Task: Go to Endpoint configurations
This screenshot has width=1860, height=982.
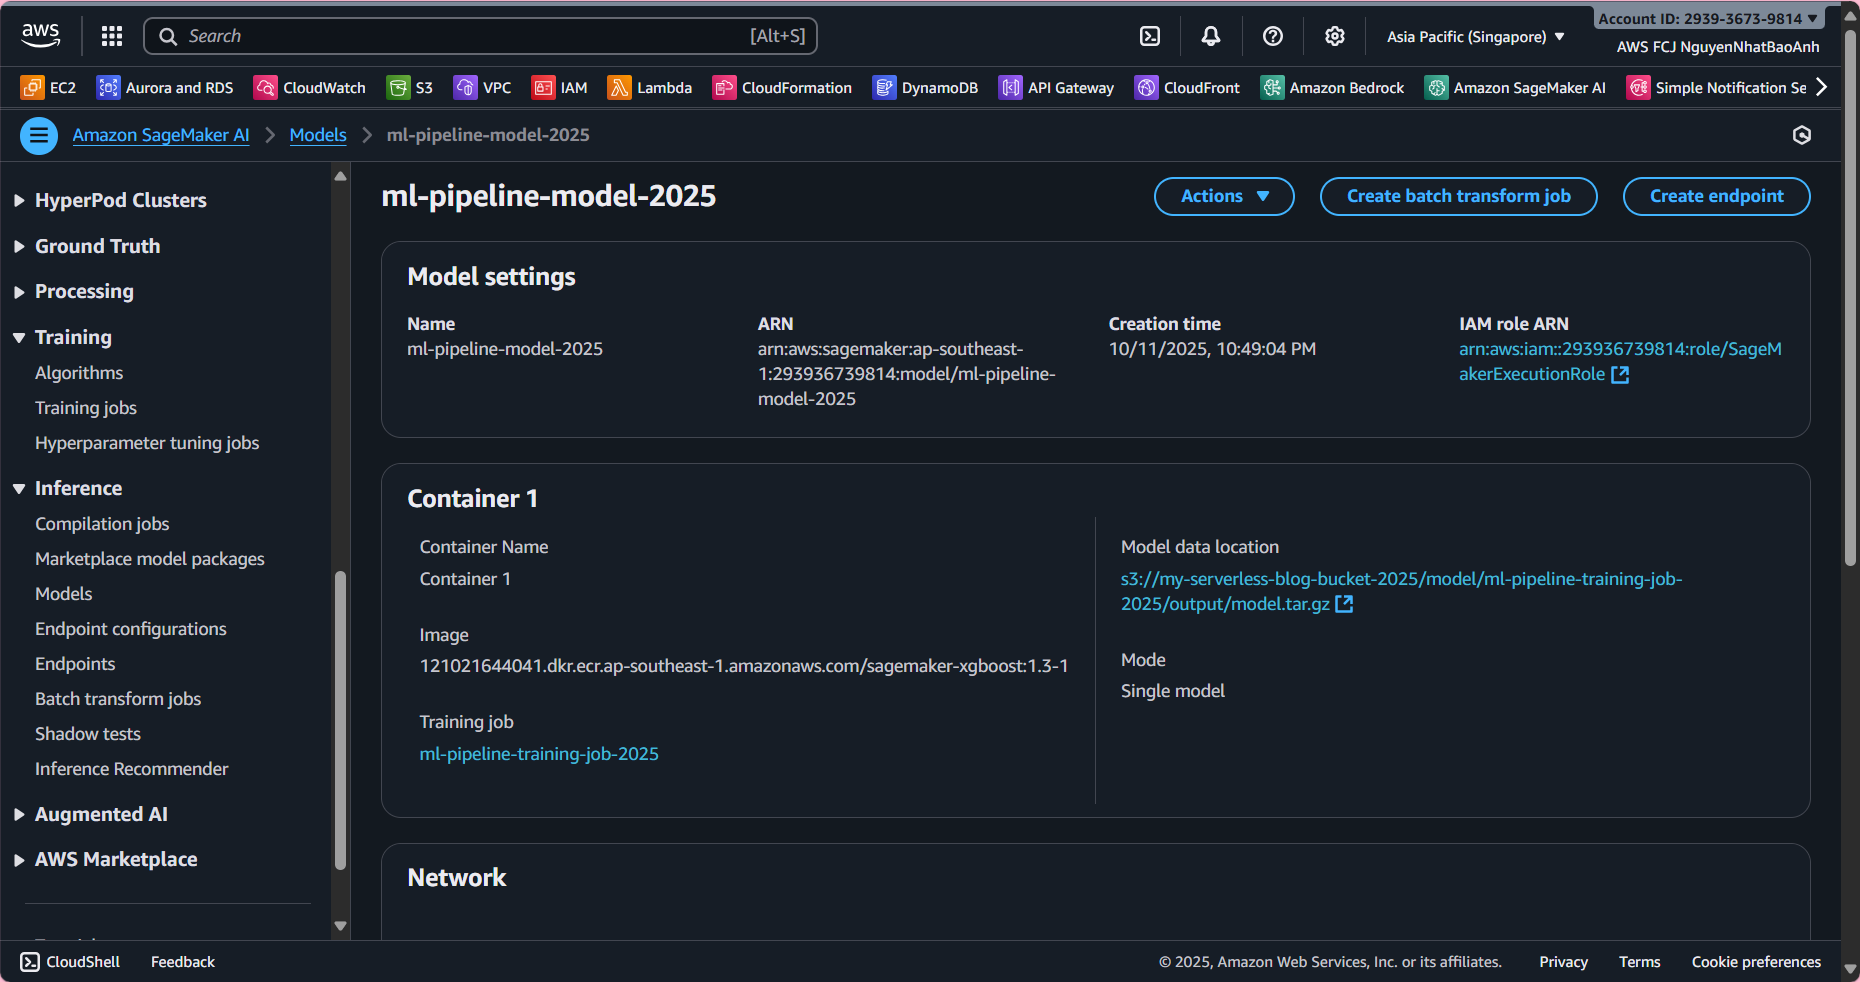Action: point(131,629)
